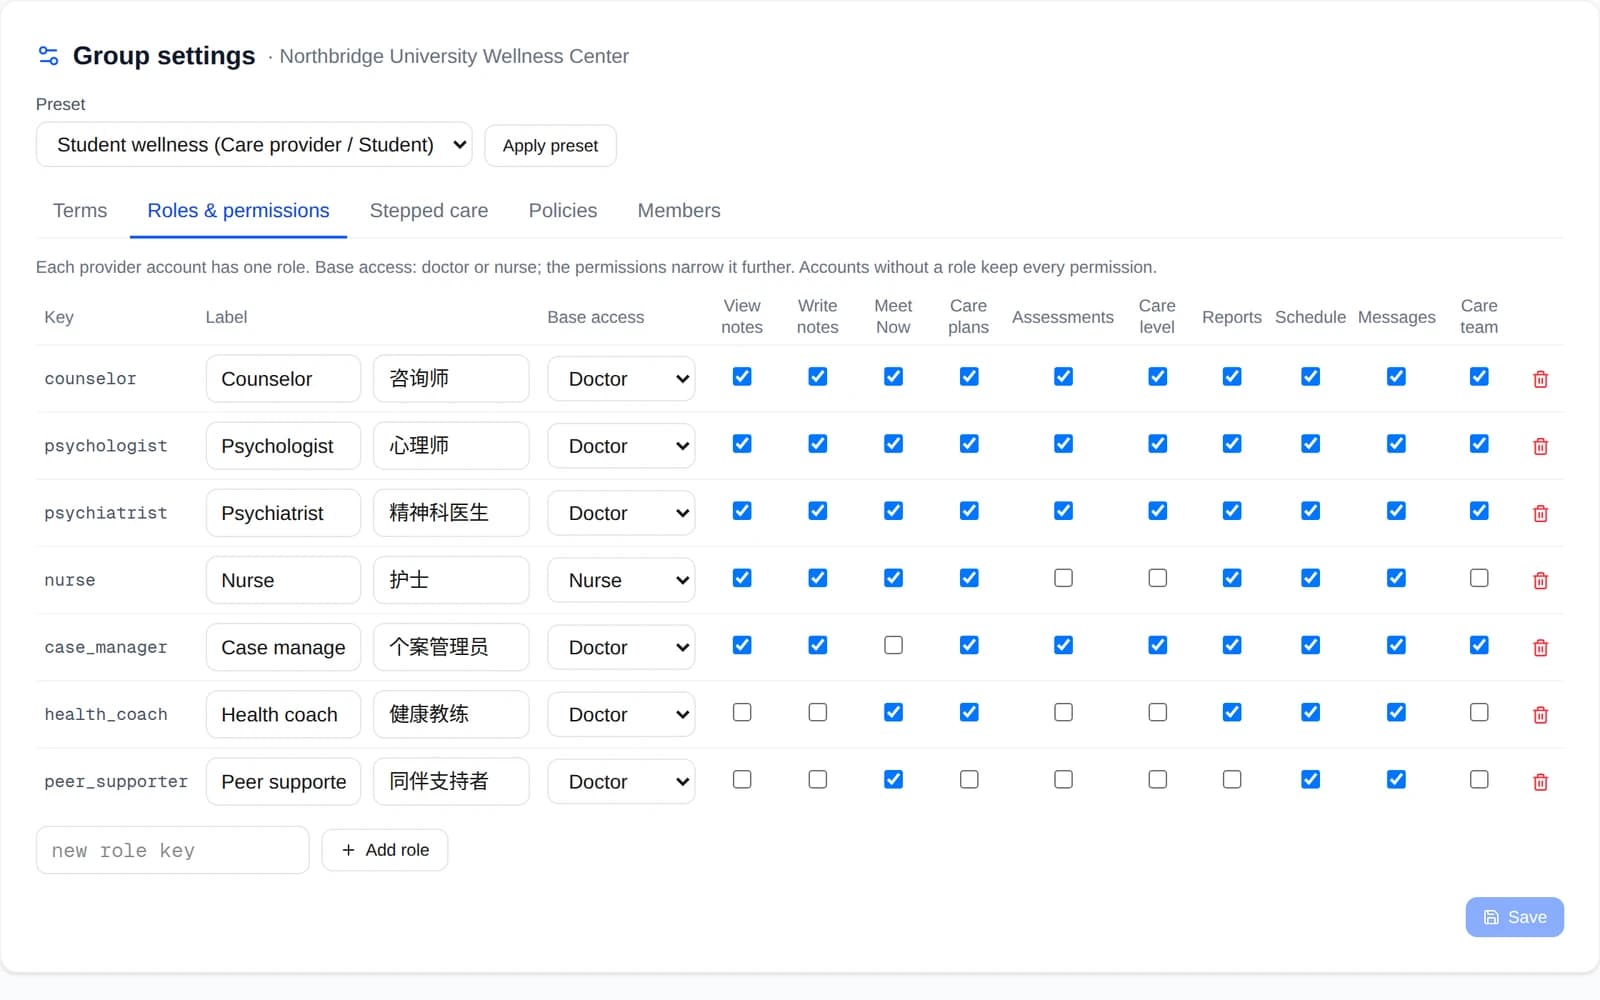Enable View notes for health_coach
The height and width of the screenshot is (1000, 1600).
pyautogui.click(x=742, y=712)
